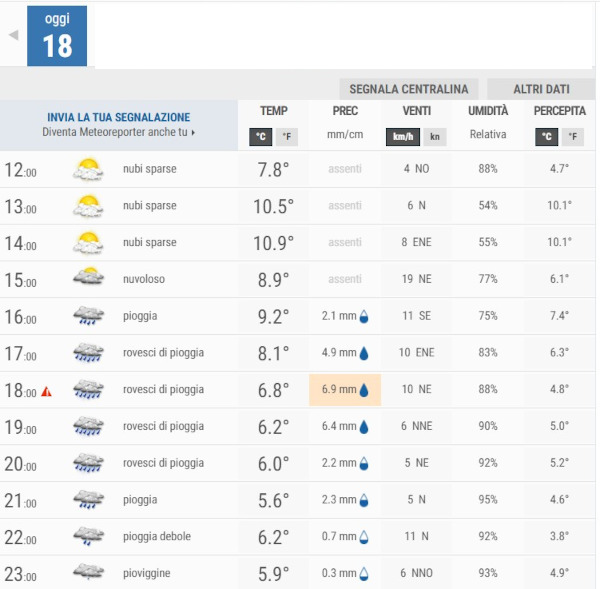Viewport: 600px width, 589px height.
Task: Set perceived temperature to °F
Action: click(574, 137)
